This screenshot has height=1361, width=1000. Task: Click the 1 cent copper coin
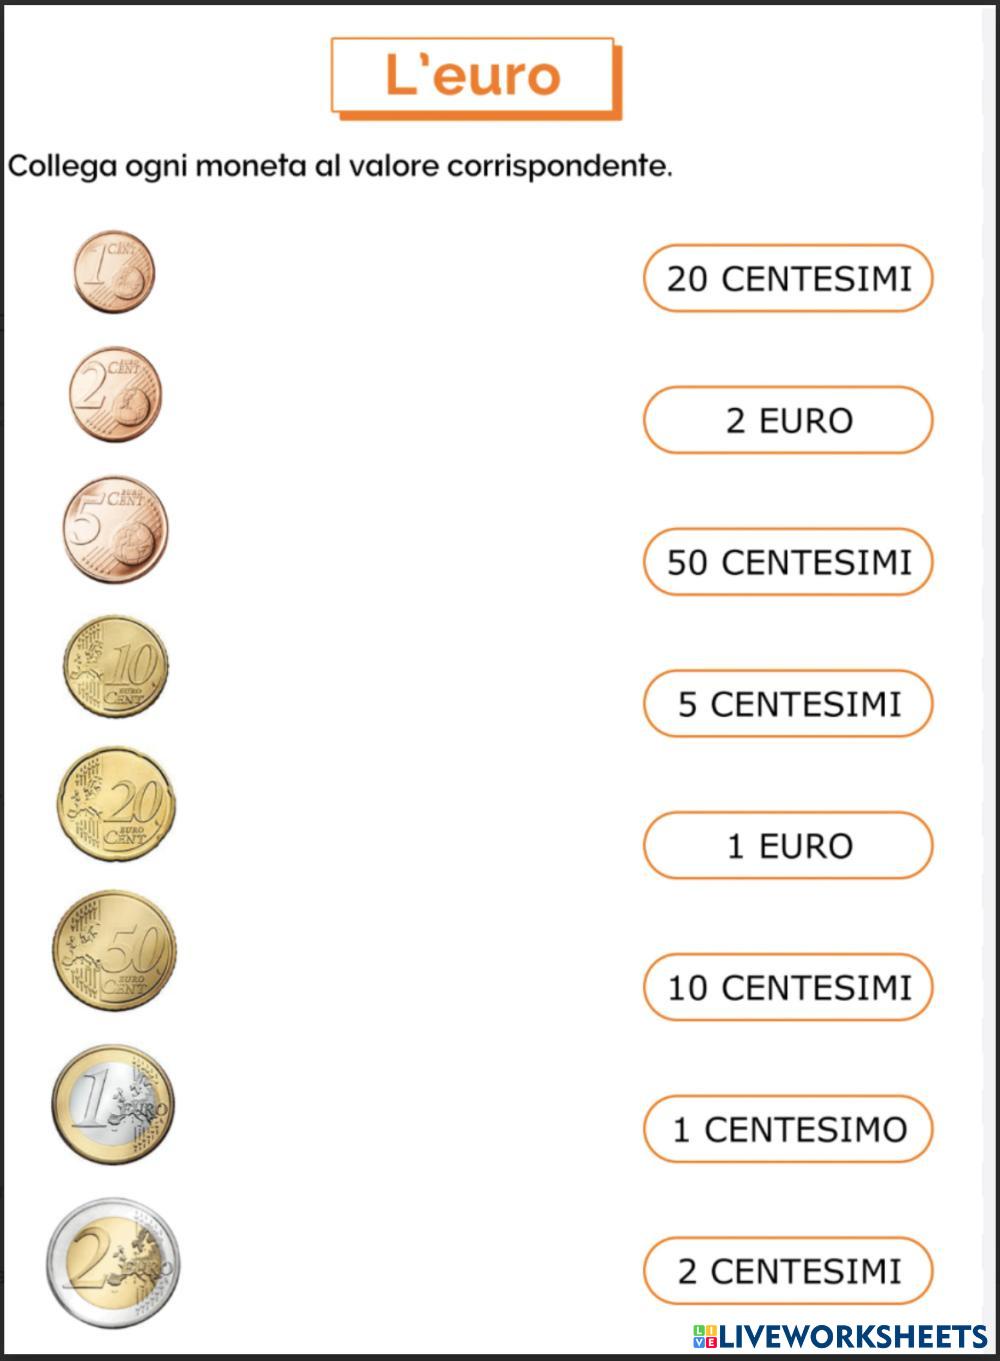114,271
